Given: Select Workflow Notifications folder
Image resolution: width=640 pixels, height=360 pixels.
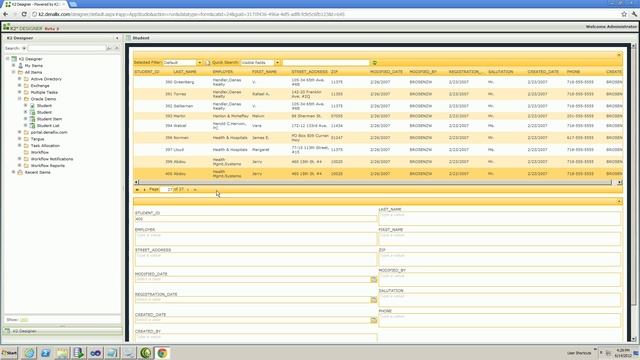Looking at the screenshot, I should coord(52,159).
